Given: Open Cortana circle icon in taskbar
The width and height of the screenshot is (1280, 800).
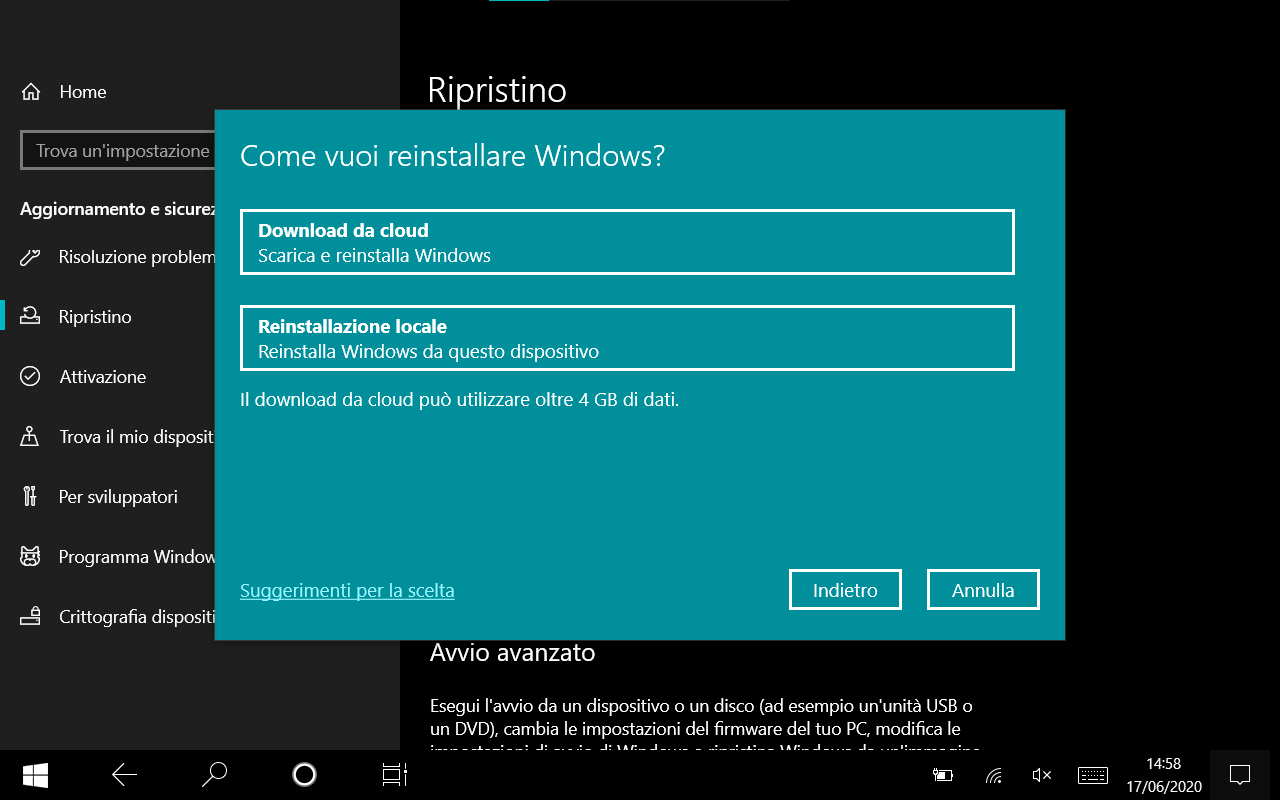Looking at the screenshot, I should click(x=304, y=775).
